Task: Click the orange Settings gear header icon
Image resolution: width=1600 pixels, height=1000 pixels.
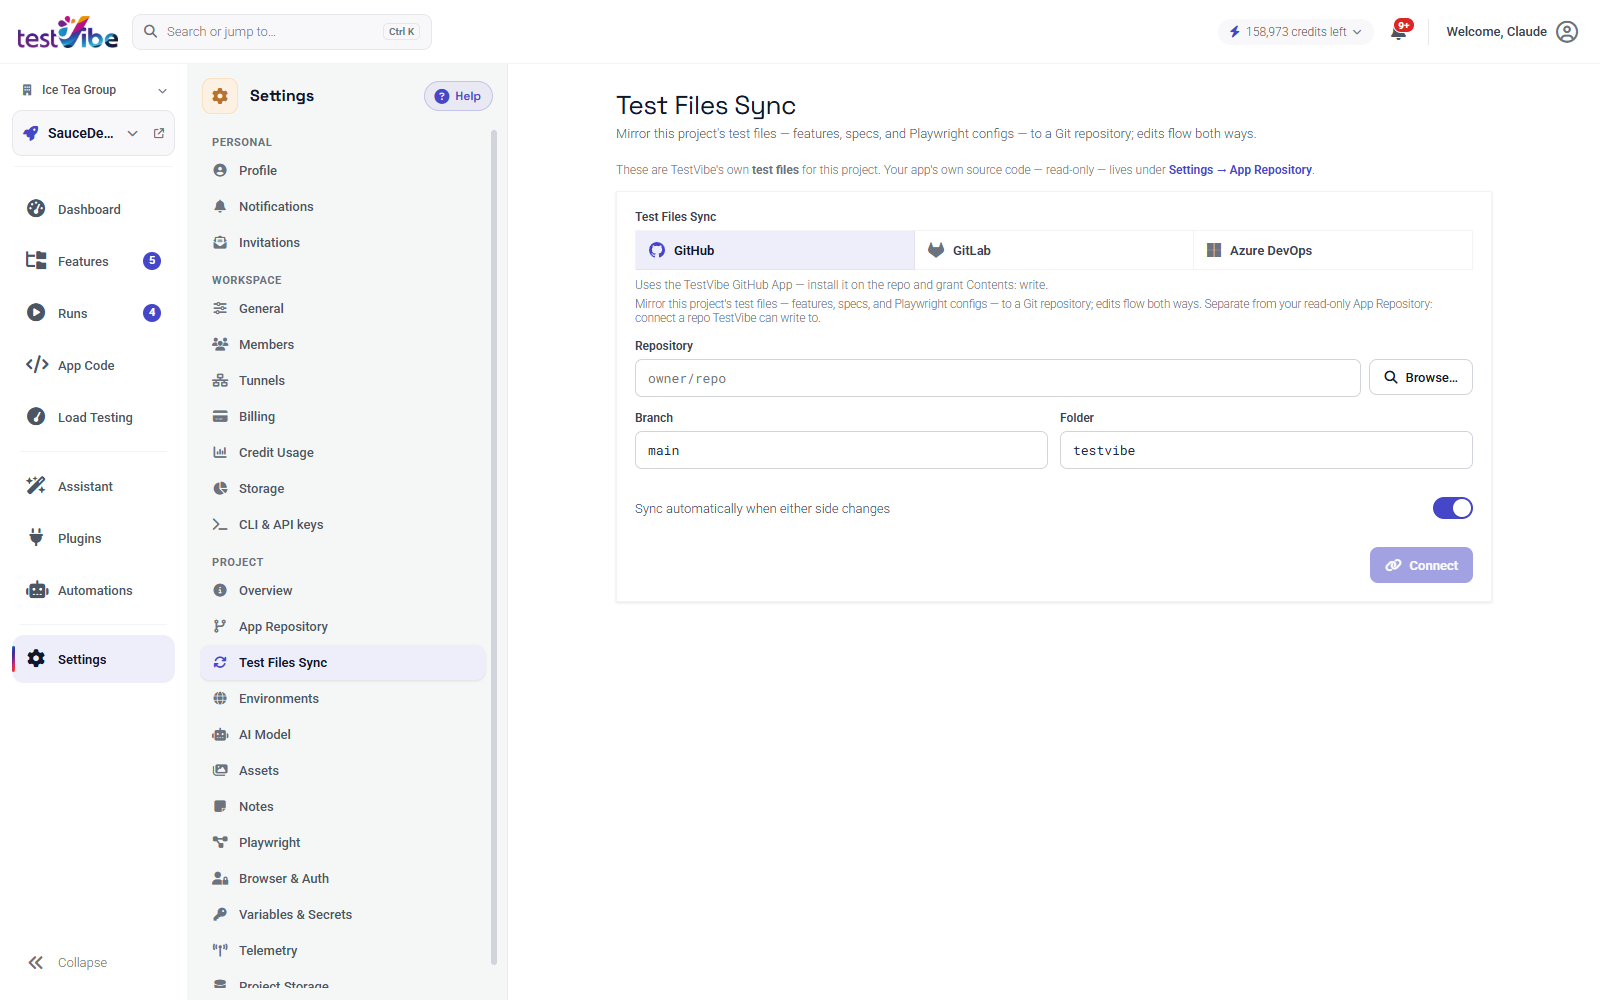Action: tap(220, 96)
